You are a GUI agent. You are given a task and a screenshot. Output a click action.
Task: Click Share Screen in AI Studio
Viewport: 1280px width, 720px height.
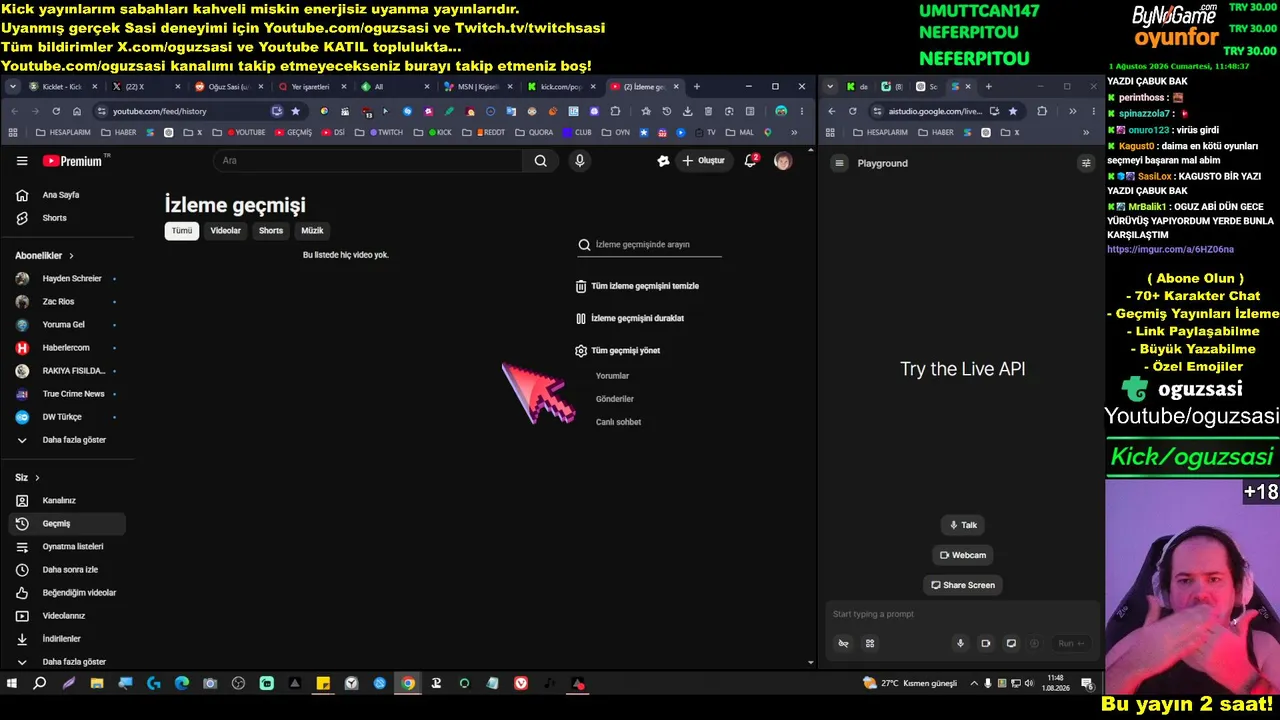[x=963, y=585]
